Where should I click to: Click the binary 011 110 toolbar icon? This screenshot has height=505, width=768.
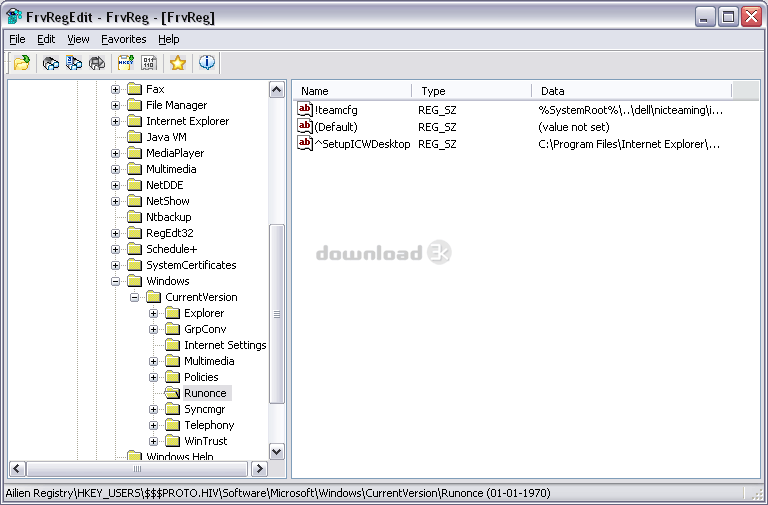[149, 63]
